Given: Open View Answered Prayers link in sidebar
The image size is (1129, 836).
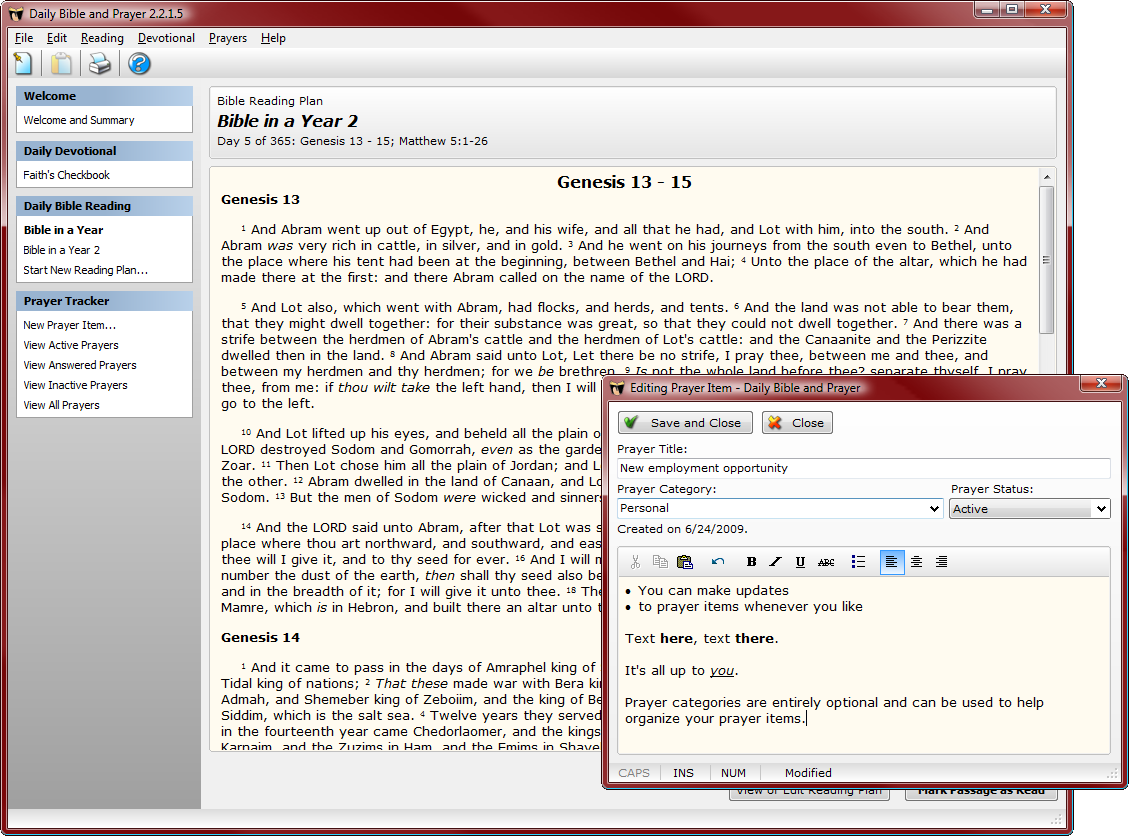Looking at the screenshot, I should coord(80,365).
